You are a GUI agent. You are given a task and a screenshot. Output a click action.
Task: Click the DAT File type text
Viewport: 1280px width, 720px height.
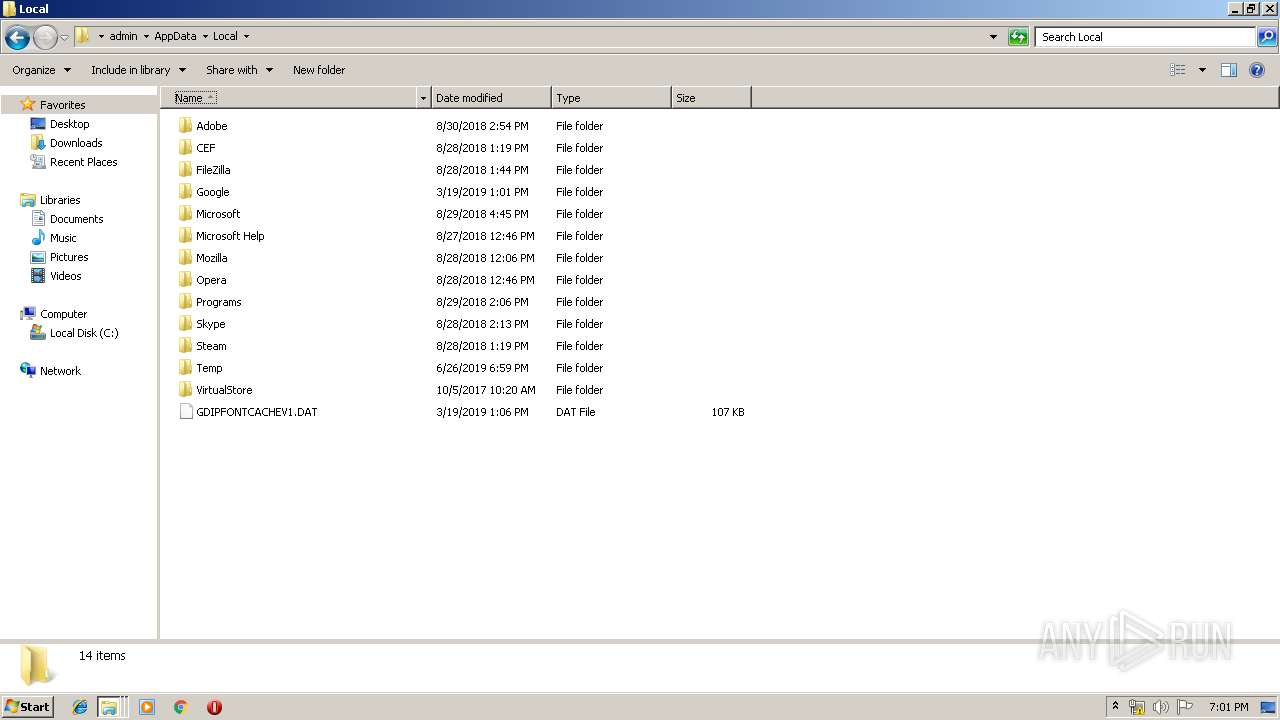tap(575, 412)
